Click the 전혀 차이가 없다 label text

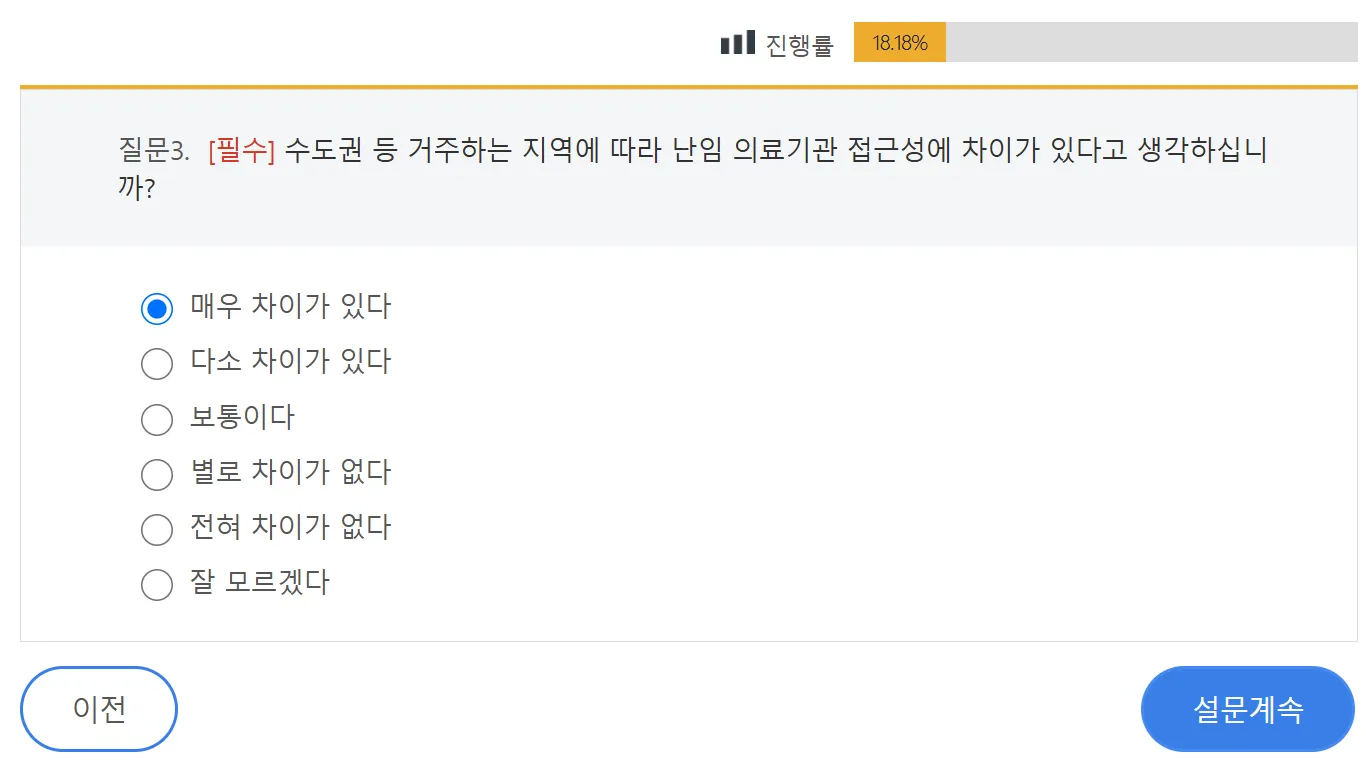click(290, 527)
